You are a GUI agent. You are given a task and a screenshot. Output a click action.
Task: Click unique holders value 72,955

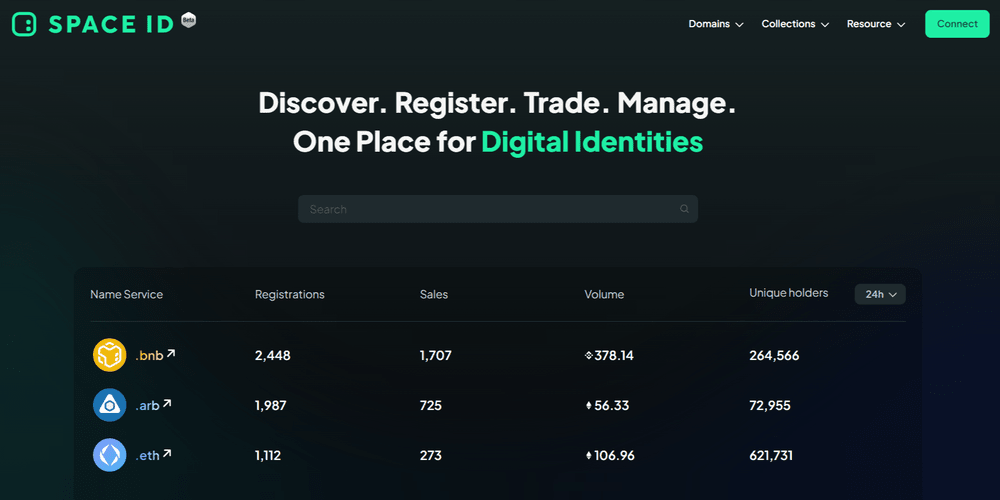[x=770, y=406]
